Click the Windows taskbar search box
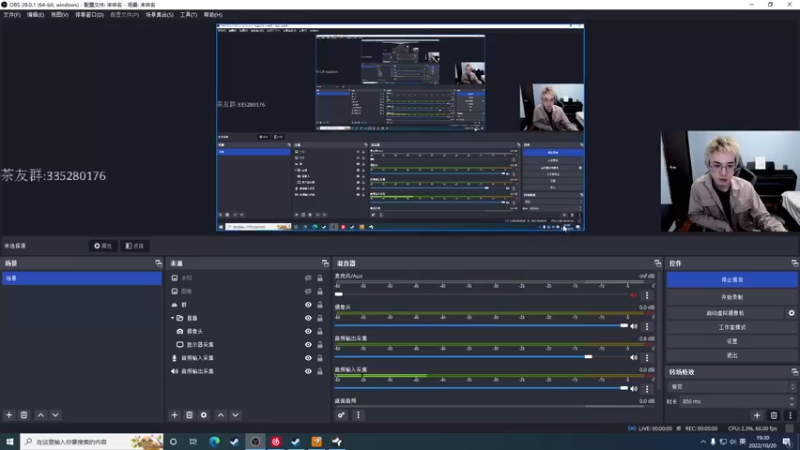 pyautogui.click(x=92, y=441)
